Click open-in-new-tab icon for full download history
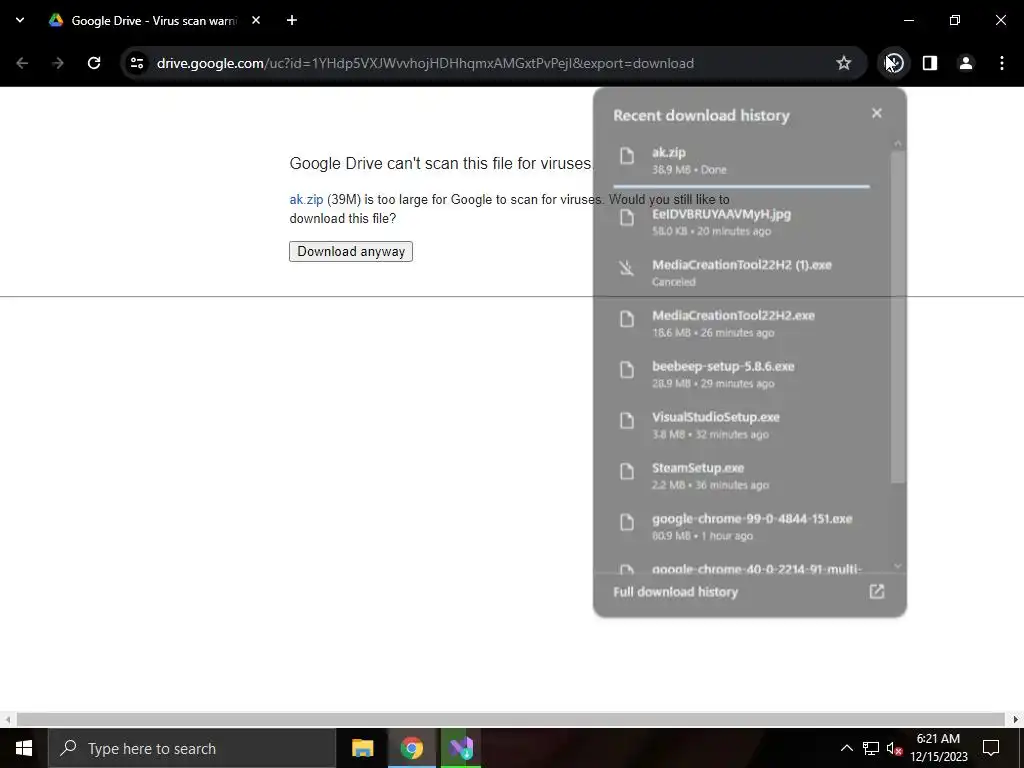 877,592
